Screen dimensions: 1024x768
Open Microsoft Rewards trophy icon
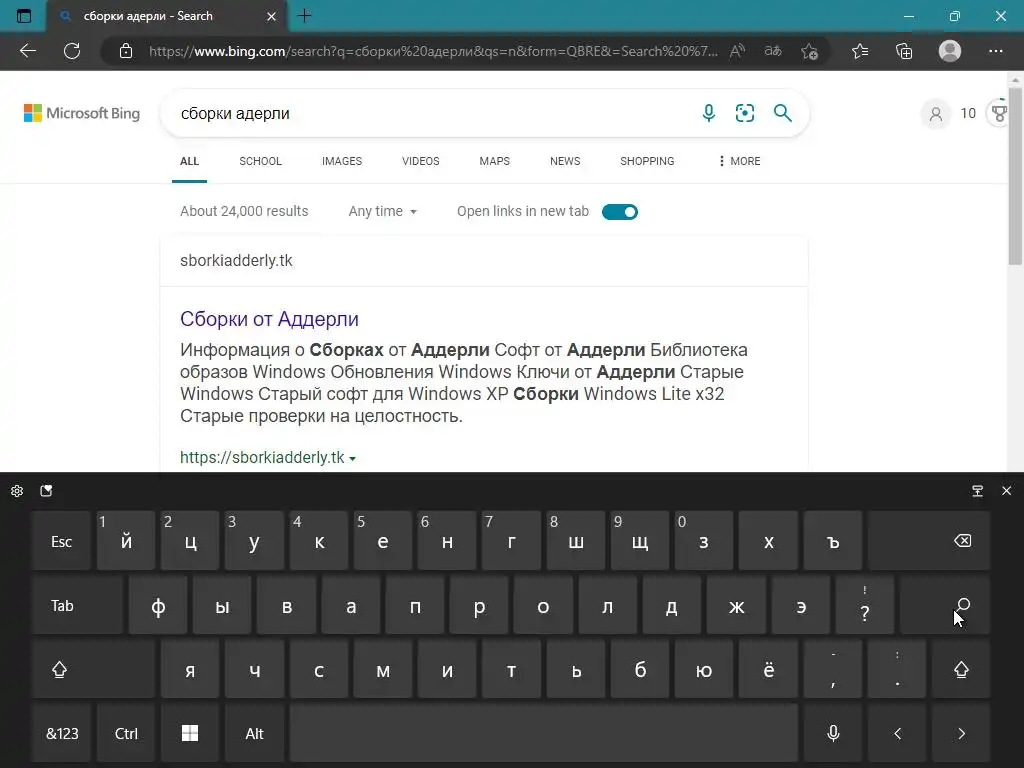[x=1000, y=114]
